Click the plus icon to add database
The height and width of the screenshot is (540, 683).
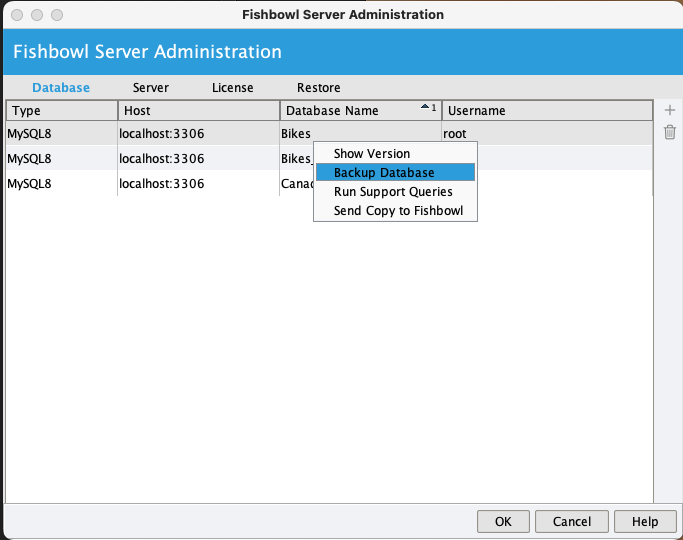tap(669, 110)
